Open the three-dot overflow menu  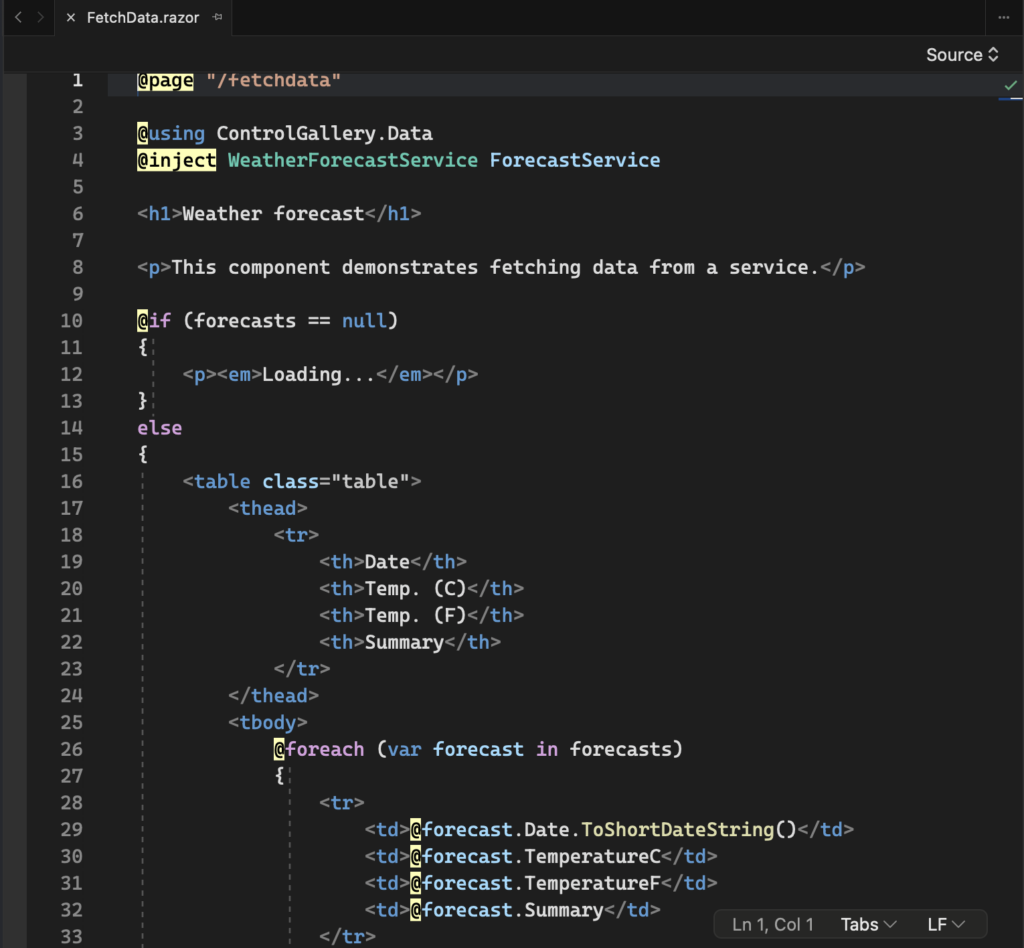[x=1003, y=18]
